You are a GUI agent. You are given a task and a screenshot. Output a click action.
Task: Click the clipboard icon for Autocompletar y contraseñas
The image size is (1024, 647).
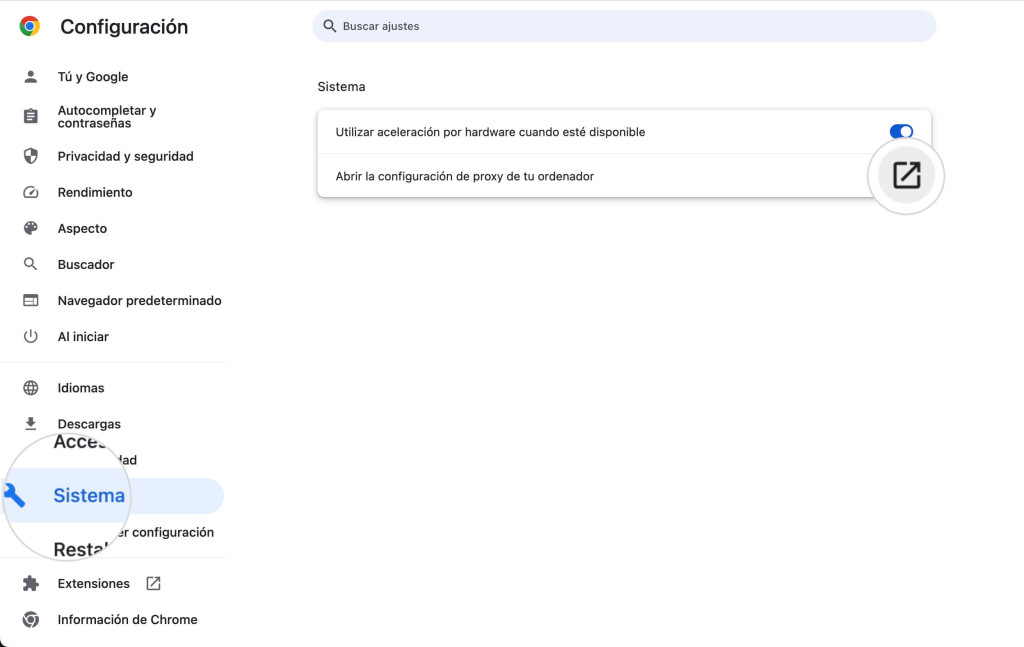[31, 116]
